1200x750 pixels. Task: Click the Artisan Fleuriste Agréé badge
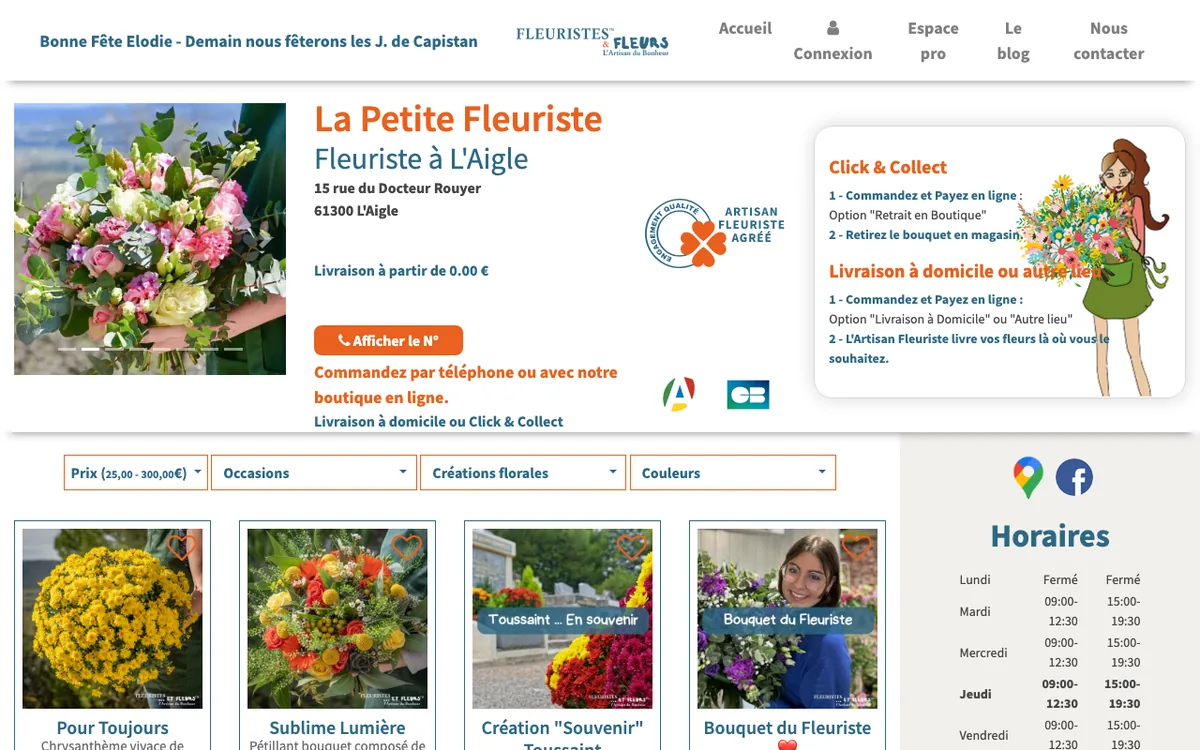point(714,234)
